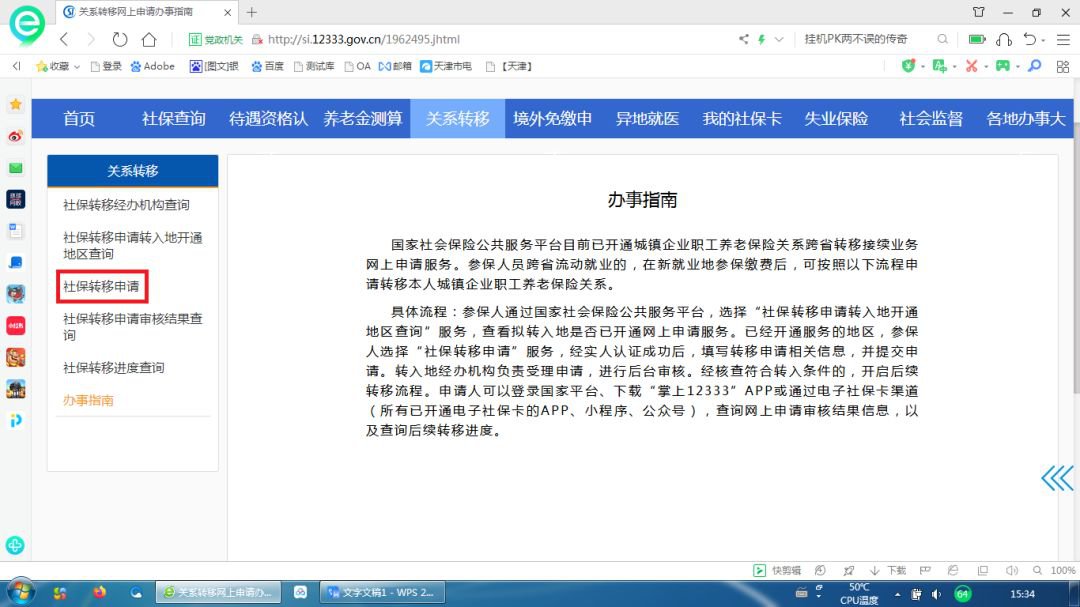Select 社保转移进度查询 in side menu
This screenshot has width=1080, height=607.
tap(114, 367)
